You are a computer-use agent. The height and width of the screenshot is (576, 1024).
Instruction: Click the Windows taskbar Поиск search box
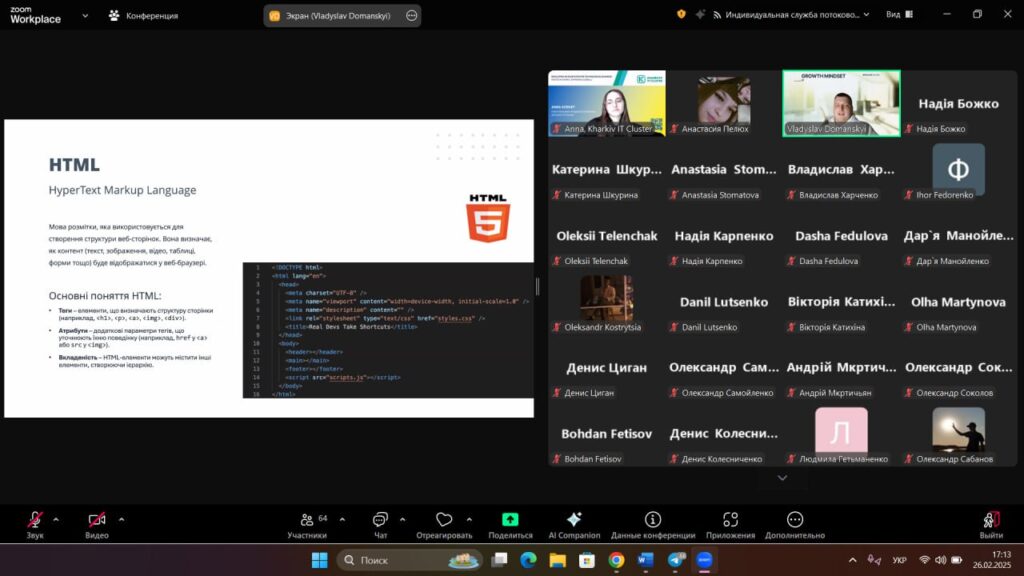point(409,560)
